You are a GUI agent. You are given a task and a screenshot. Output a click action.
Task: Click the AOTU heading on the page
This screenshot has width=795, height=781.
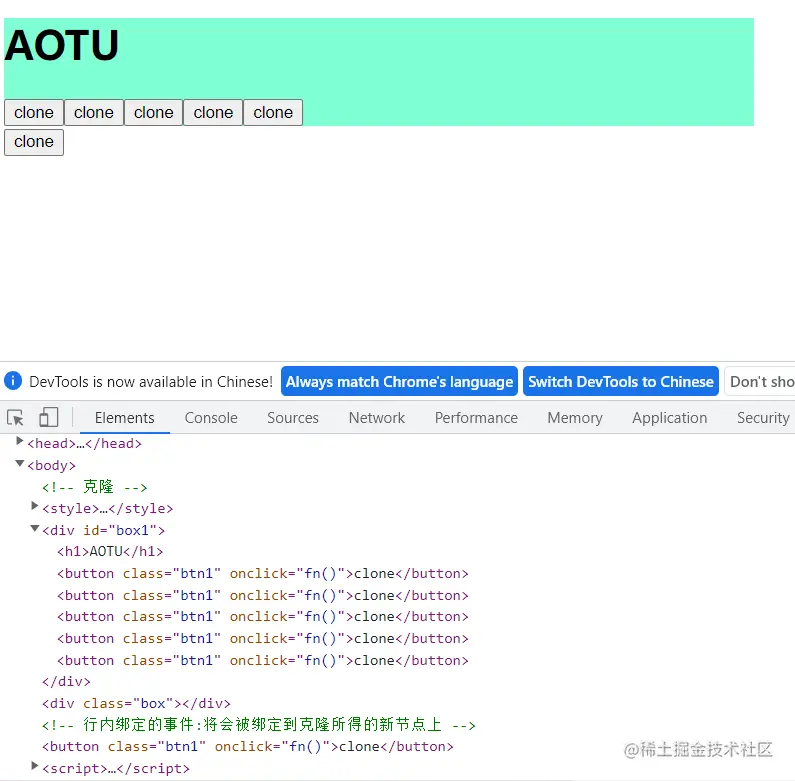click(61, 46)
